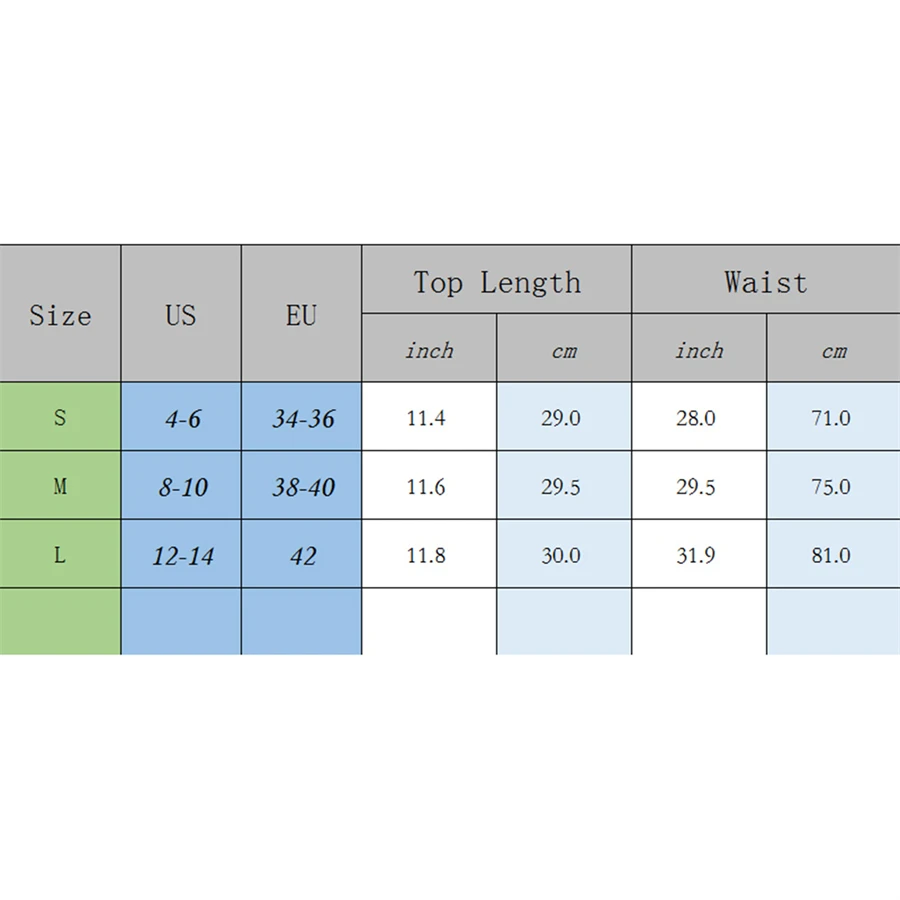Click the 28.0 inch waist cell
Image resolution: width=900 pixels, height=900 pixels.
[696, 418]
